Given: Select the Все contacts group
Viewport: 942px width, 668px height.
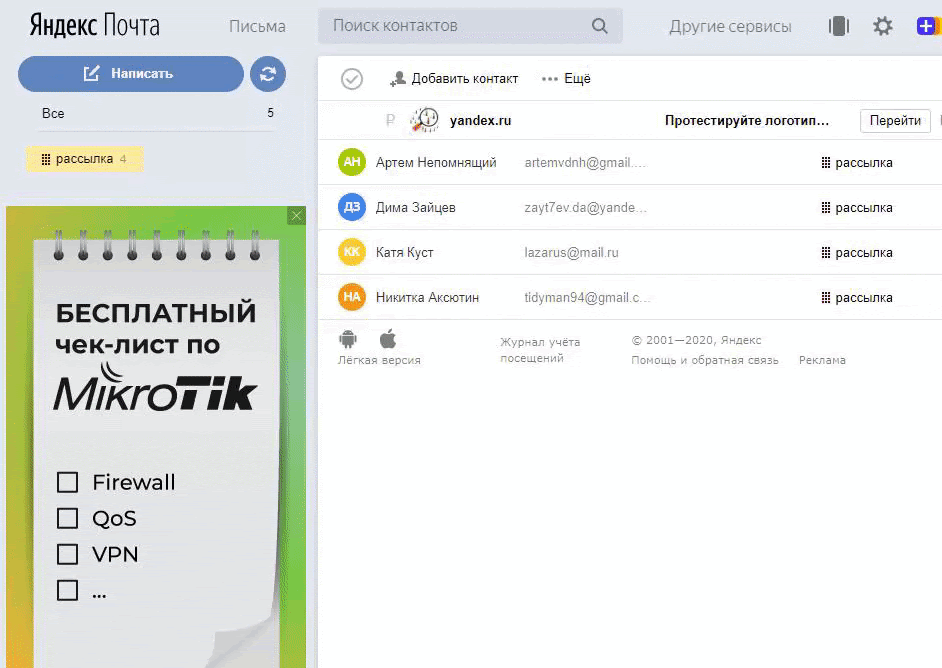Looking at the screenshot, I should [x=157, y=113].
